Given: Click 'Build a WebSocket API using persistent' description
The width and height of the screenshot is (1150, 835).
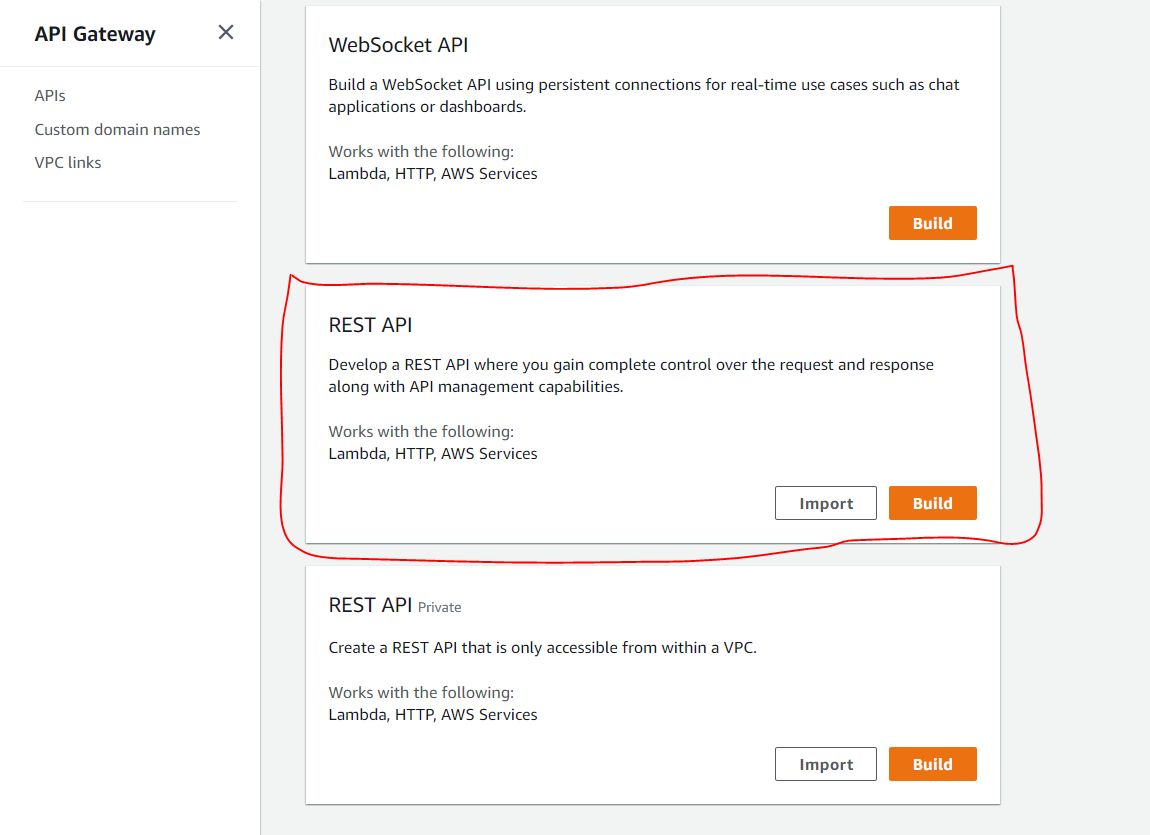Looking at the screenshot, I should click(x=644, y=95).
